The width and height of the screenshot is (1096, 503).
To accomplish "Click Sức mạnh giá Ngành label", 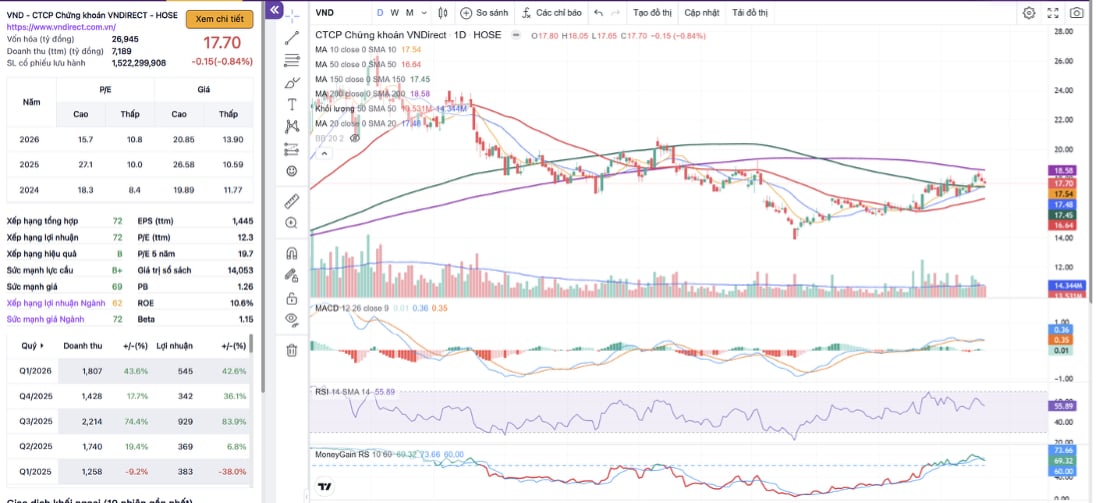I will click(45, 319).
